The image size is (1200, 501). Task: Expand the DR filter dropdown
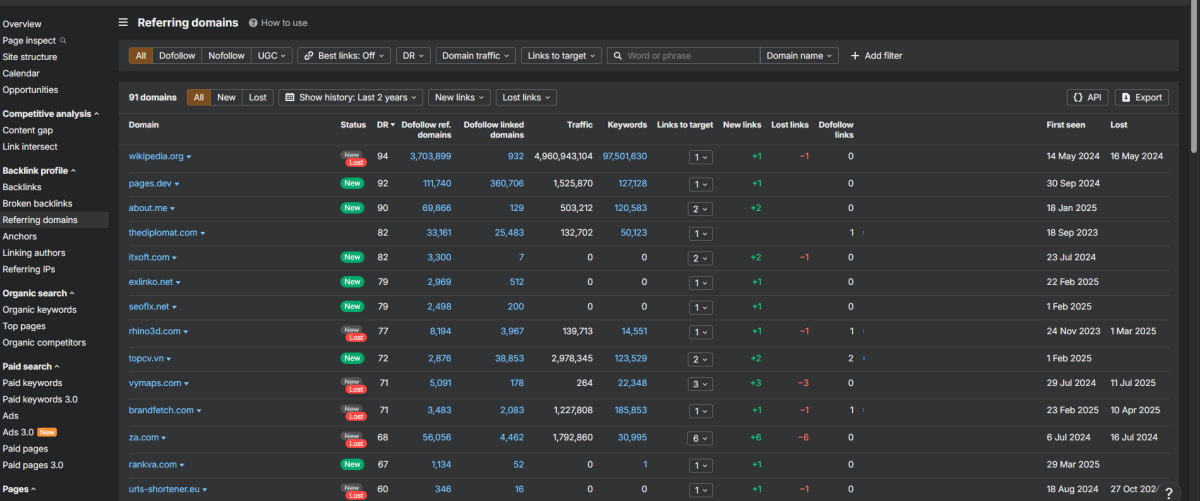(412, 56)
